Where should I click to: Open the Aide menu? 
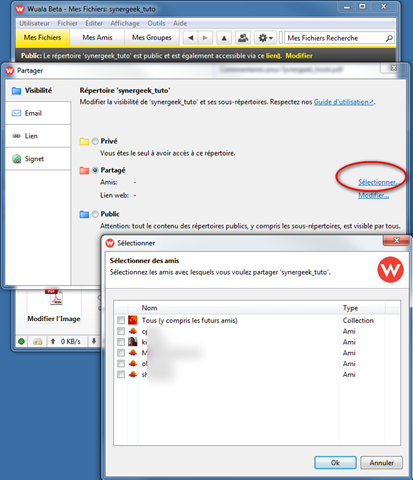click(x=180, y=23)
